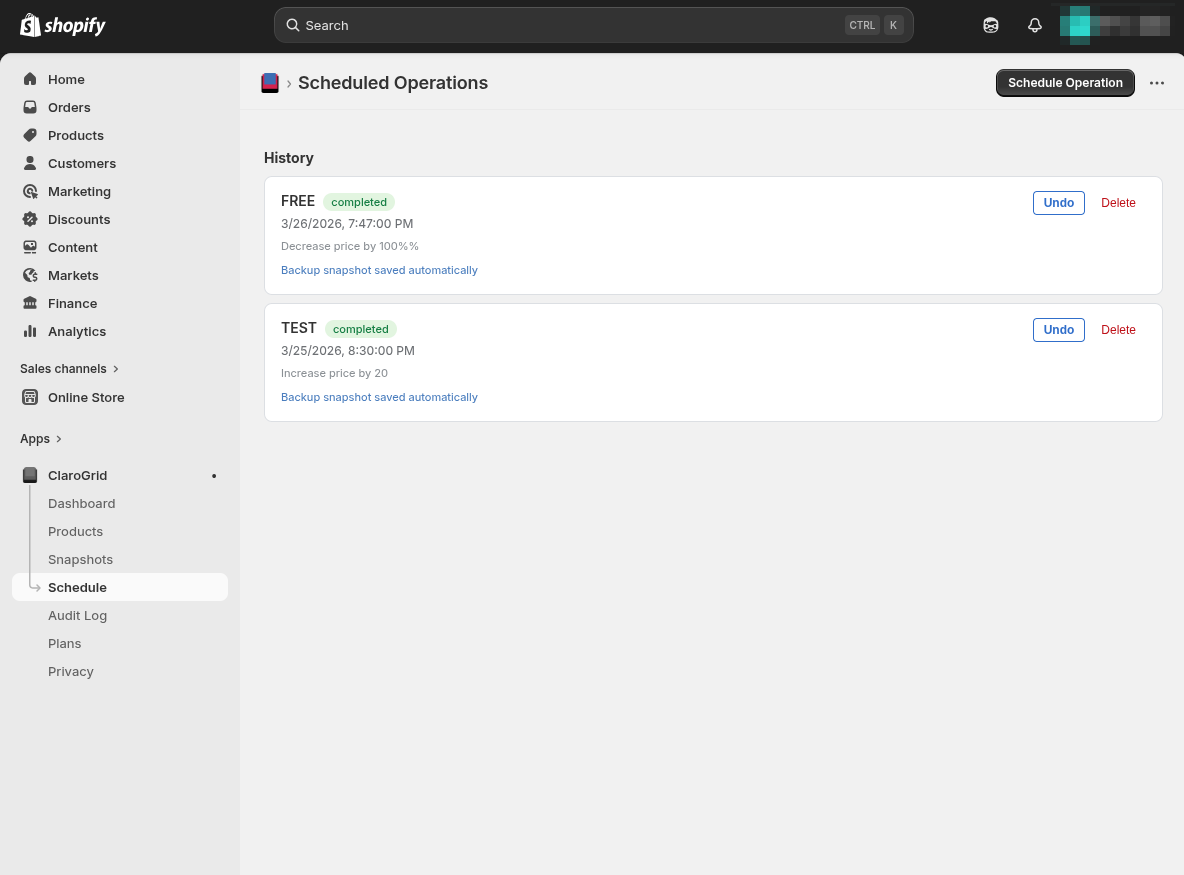Select Dashboard under ClaroGrid
The width and height of the screenshot is (1184, 875).
tap(81, 503)
